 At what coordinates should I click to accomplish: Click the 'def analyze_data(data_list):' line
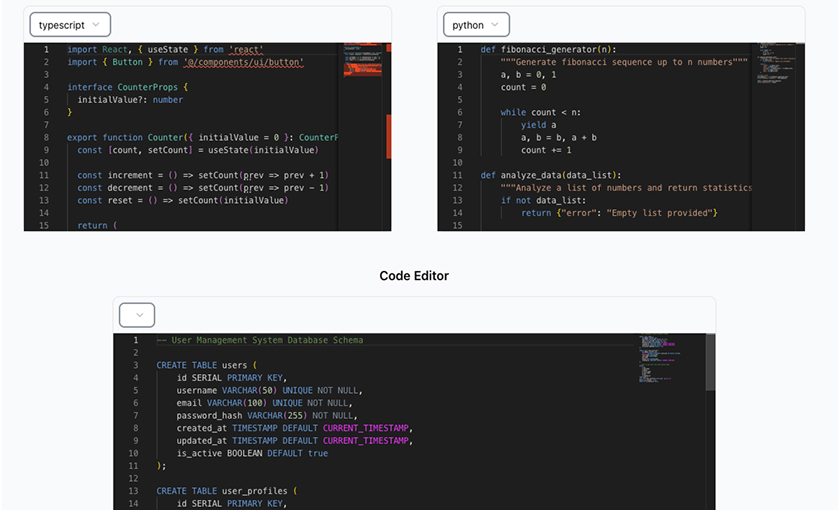550,175
